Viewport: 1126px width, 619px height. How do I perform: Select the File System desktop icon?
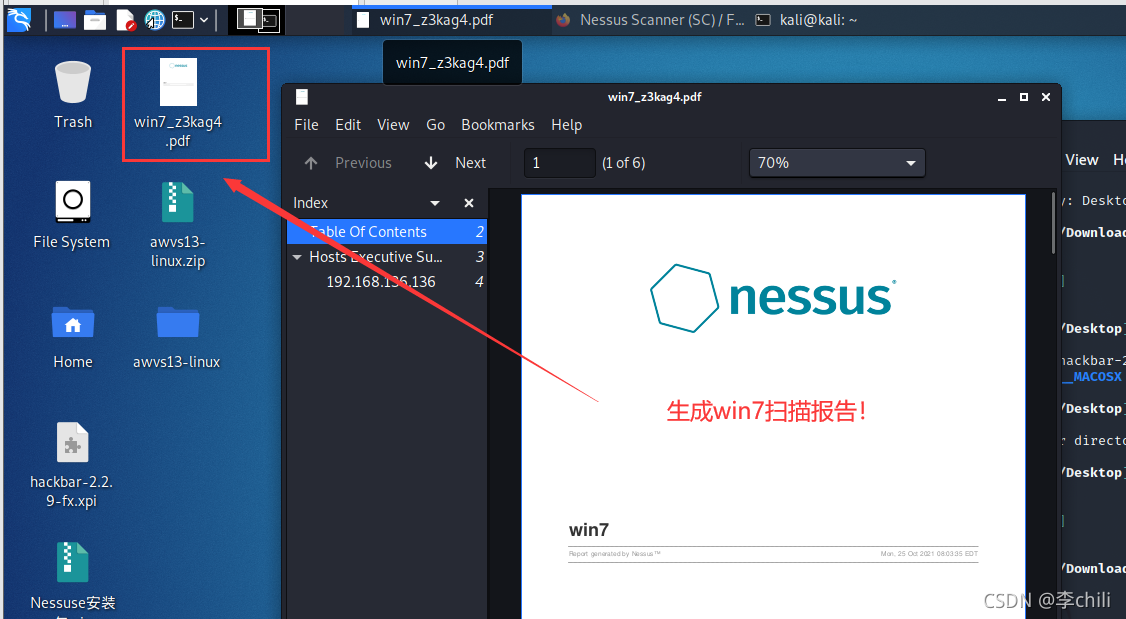[x=72, y=215]
